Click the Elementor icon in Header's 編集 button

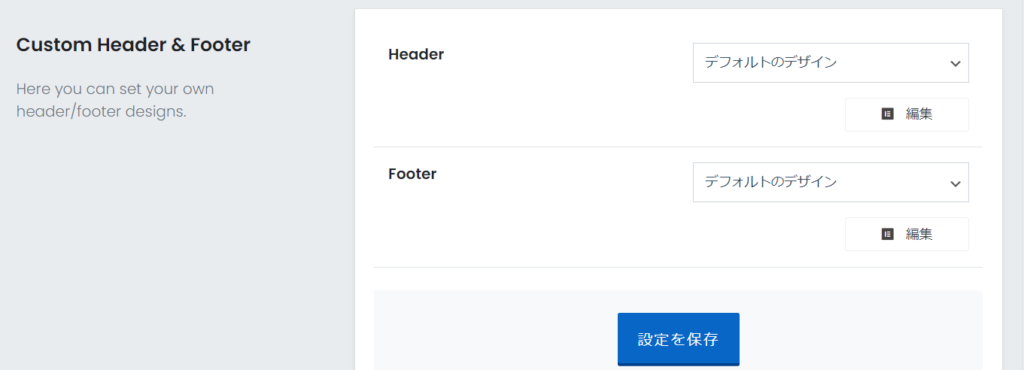[x=887, y=114]
